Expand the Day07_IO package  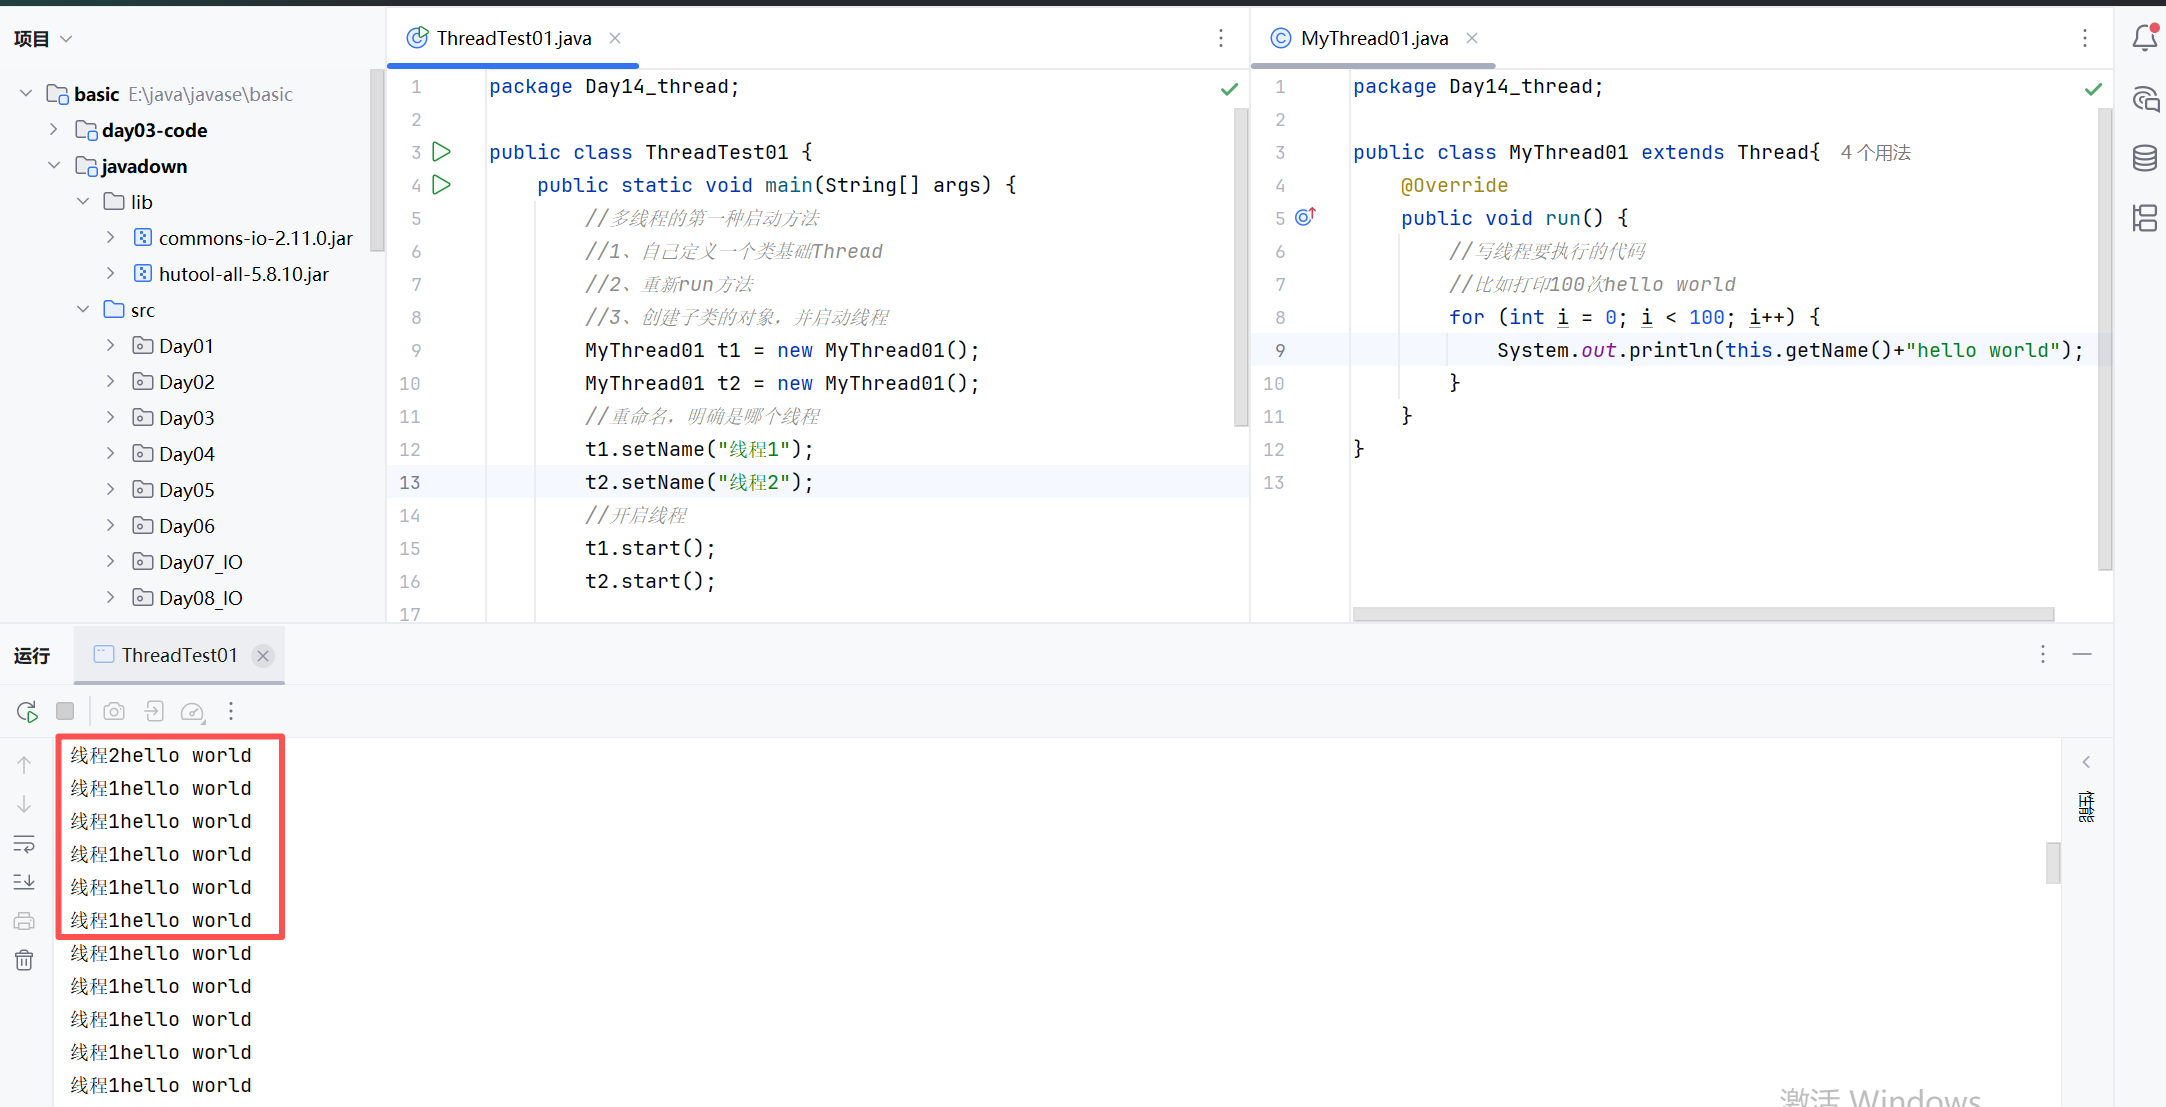click(111, 561)
